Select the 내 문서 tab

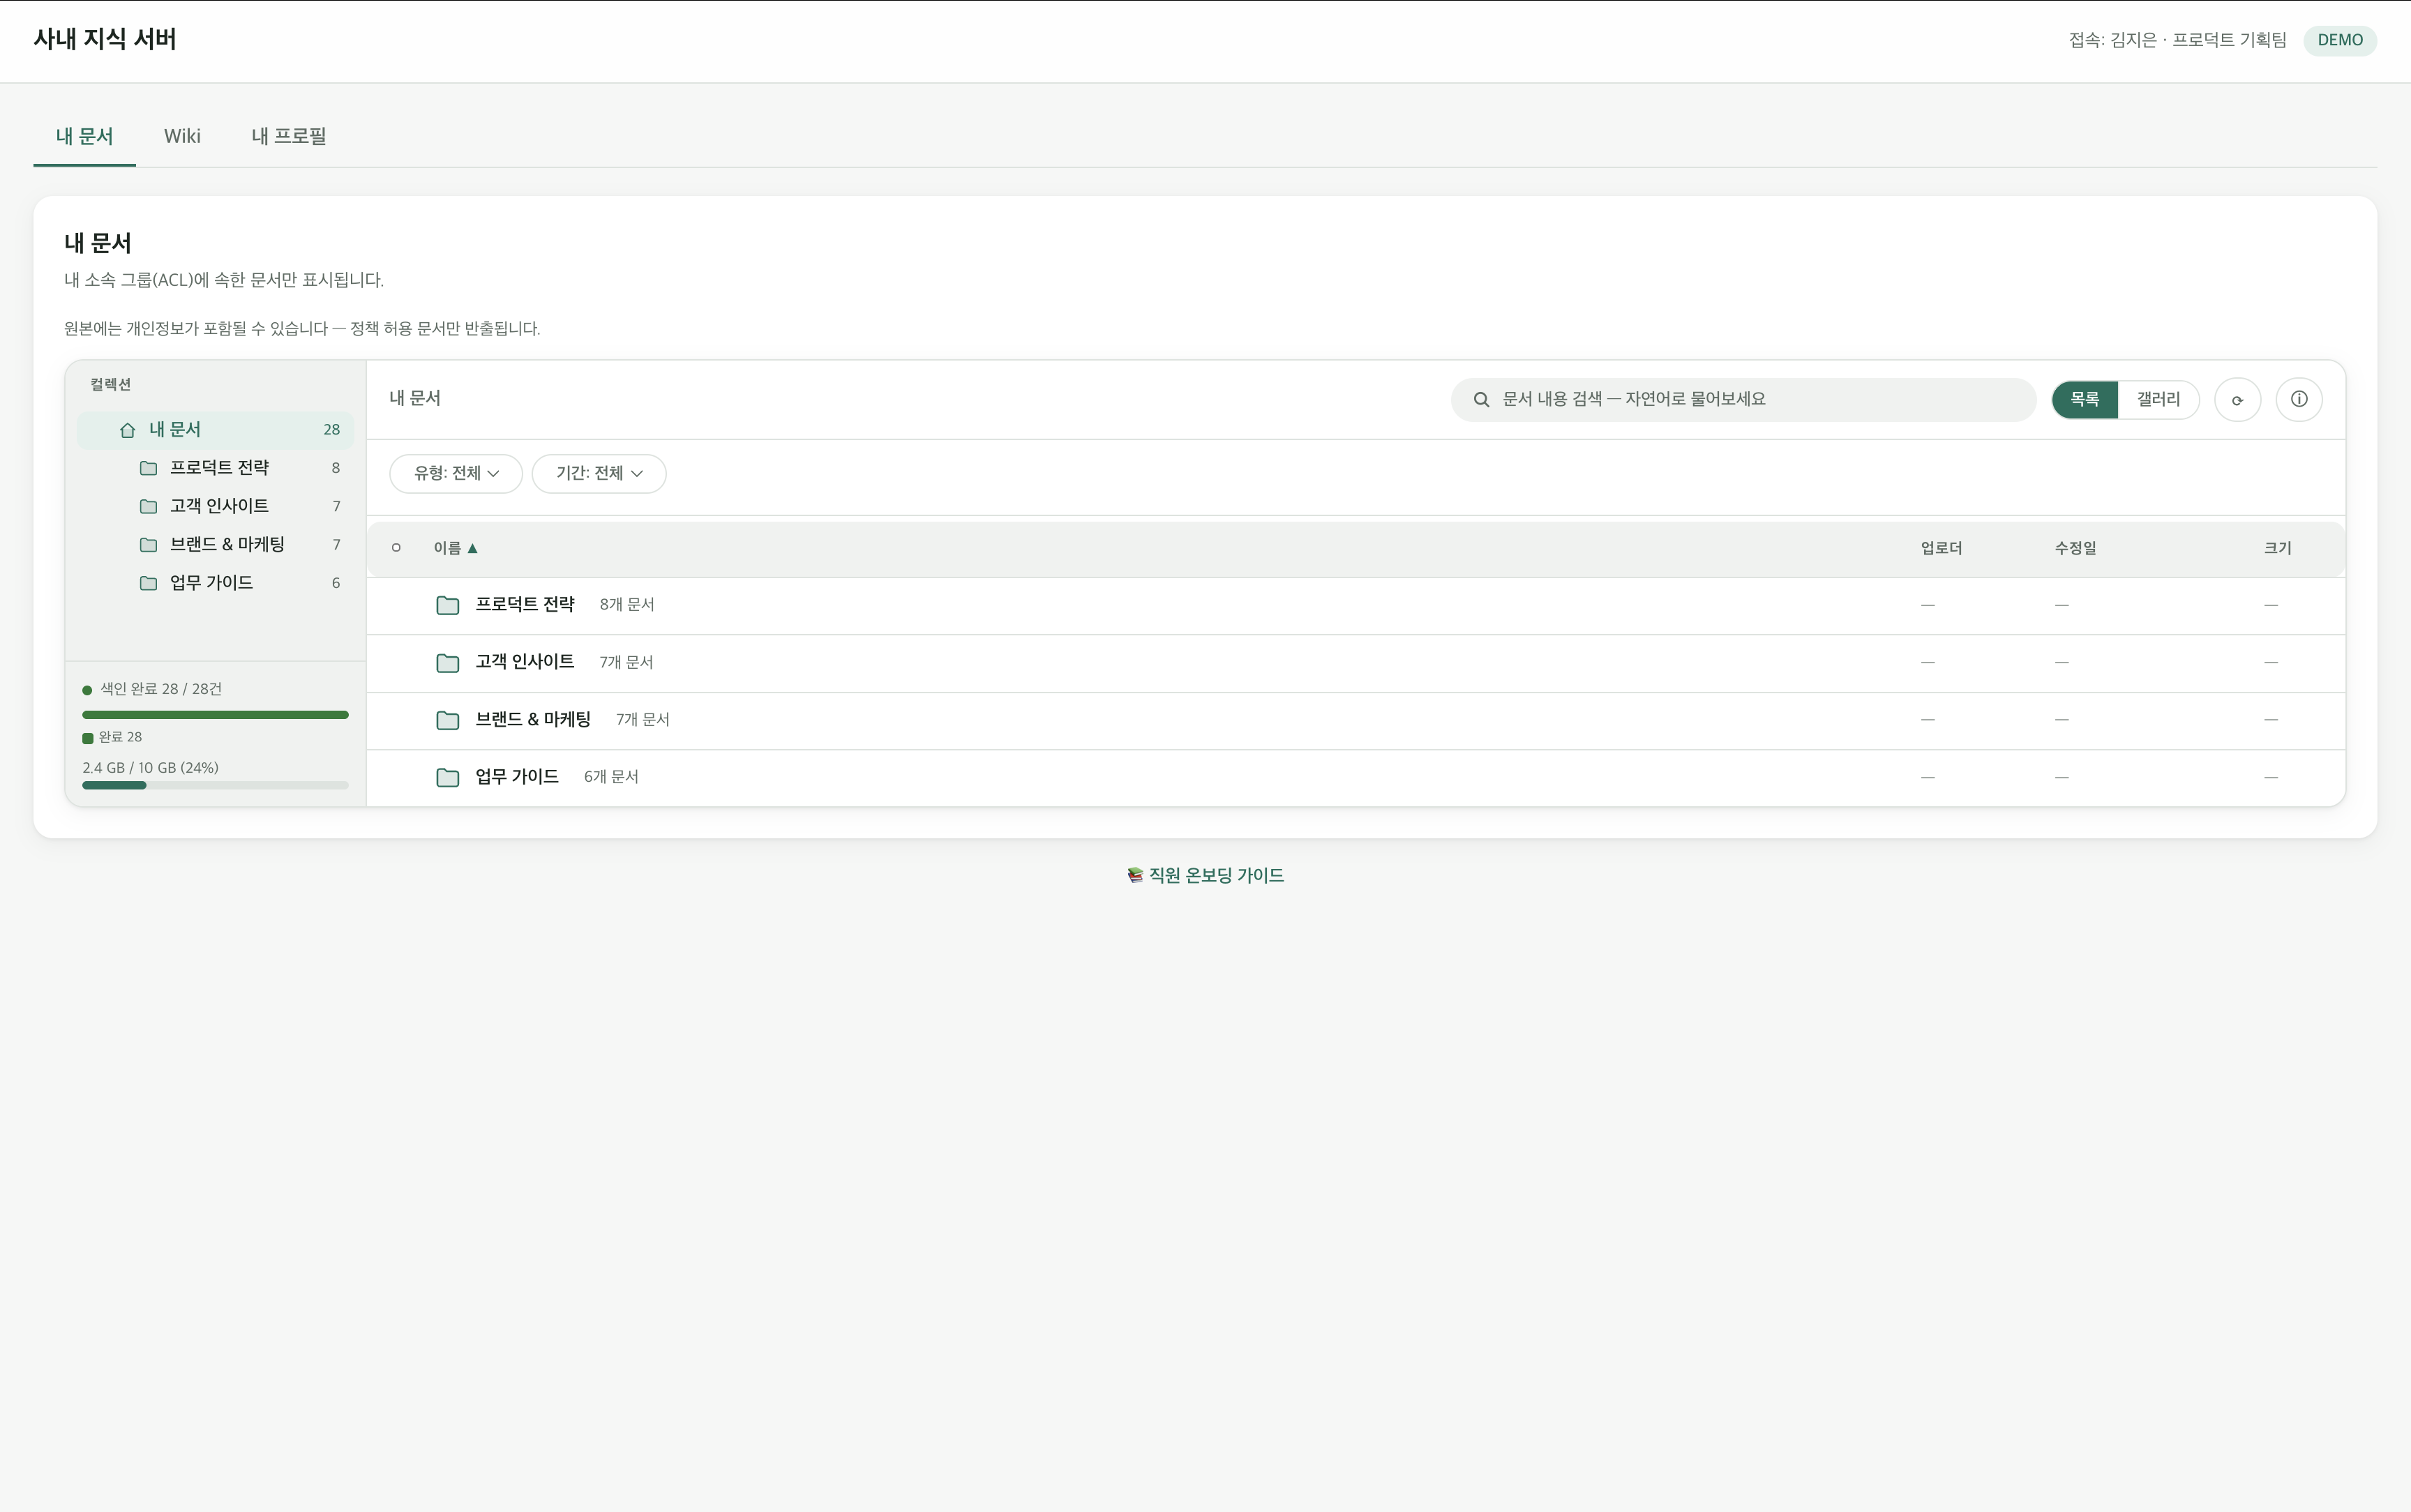(84, 136)
